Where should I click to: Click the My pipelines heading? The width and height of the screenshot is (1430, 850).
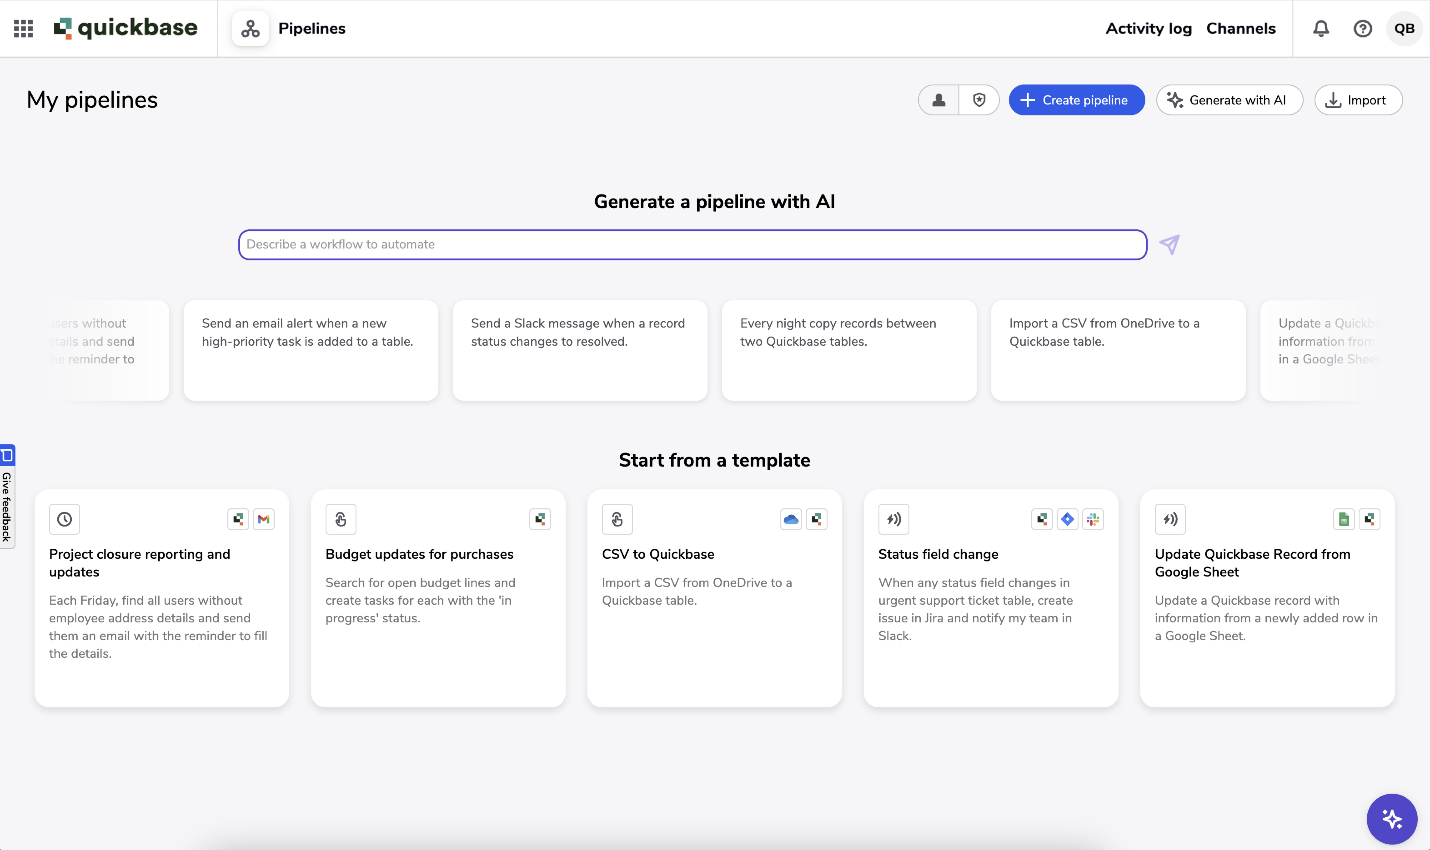click(92, 100)
